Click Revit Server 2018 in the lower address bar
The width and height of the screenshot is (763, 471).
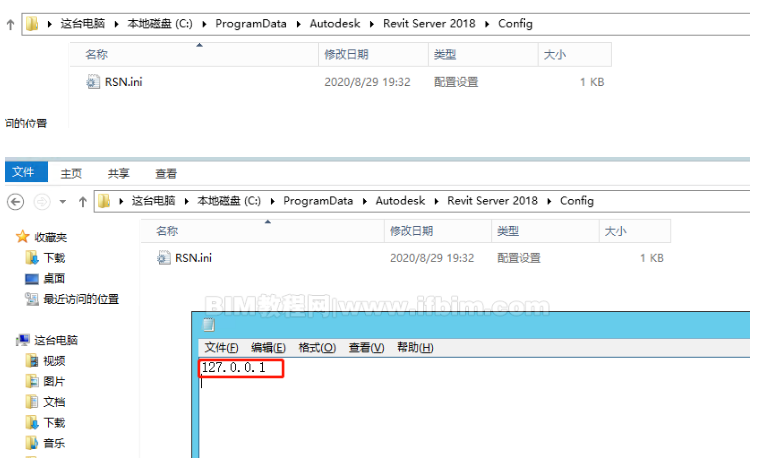492,201
